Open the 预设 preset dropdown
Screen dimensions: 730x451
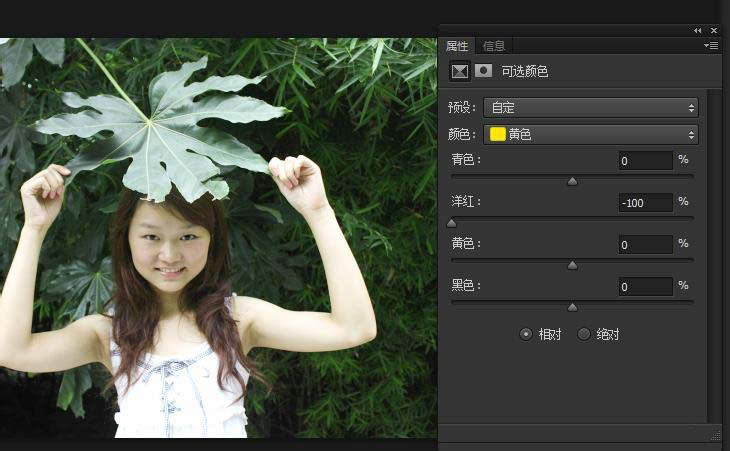click(591, 108)
